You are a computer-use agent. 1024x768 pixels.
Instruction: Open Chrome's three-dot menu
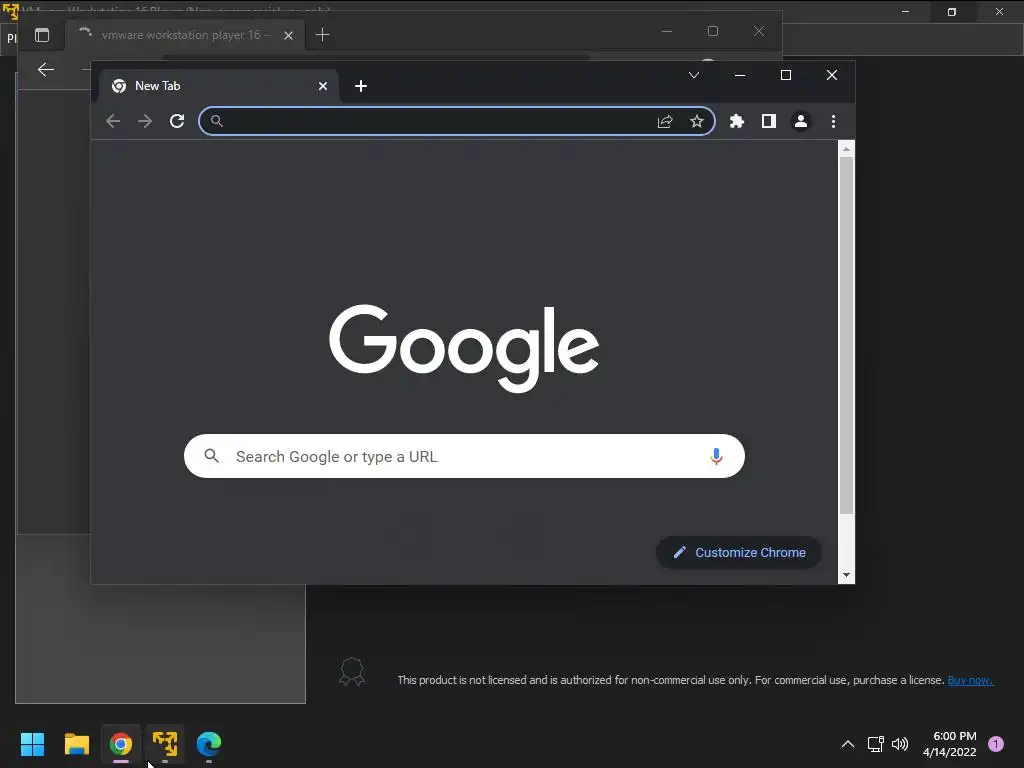coord(833,121)
